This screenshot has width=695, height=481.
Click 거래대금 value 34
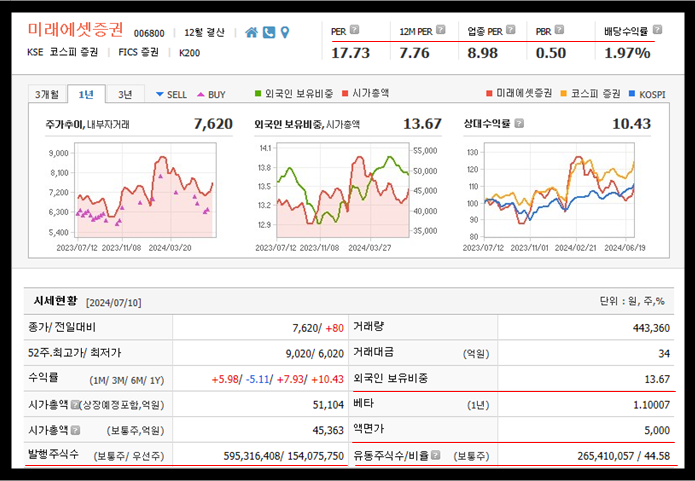click(664, 354)
